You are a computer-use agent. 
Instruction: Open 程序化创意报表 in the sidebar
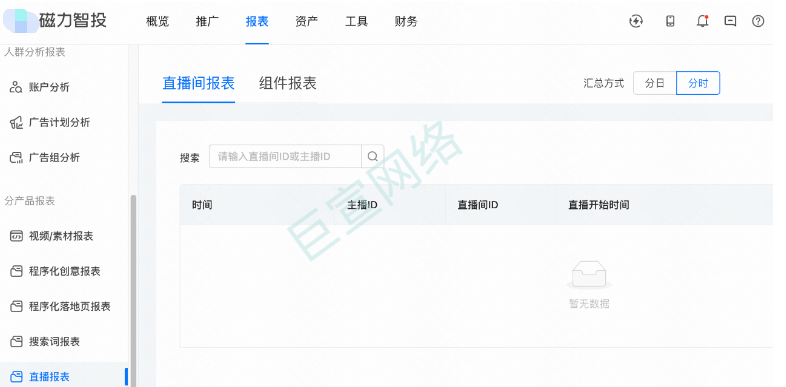click(x=64, y=271)
